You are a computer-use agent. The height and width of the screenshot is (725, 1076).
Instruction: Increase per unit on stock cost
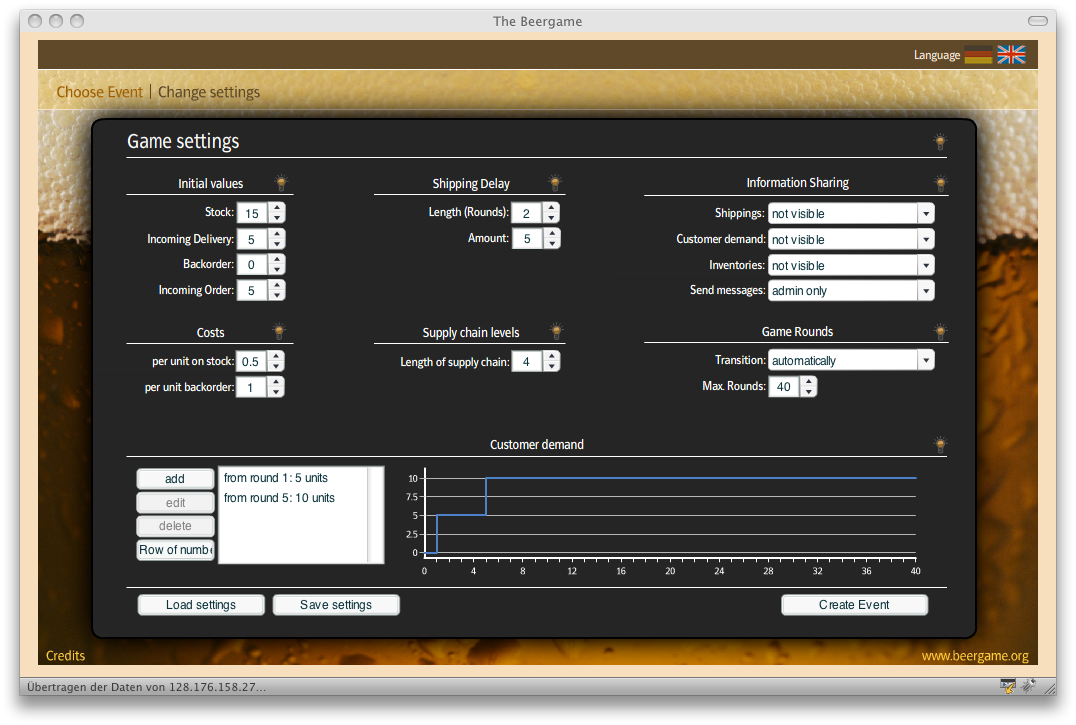pyautogui.click(x=276, y=356)
